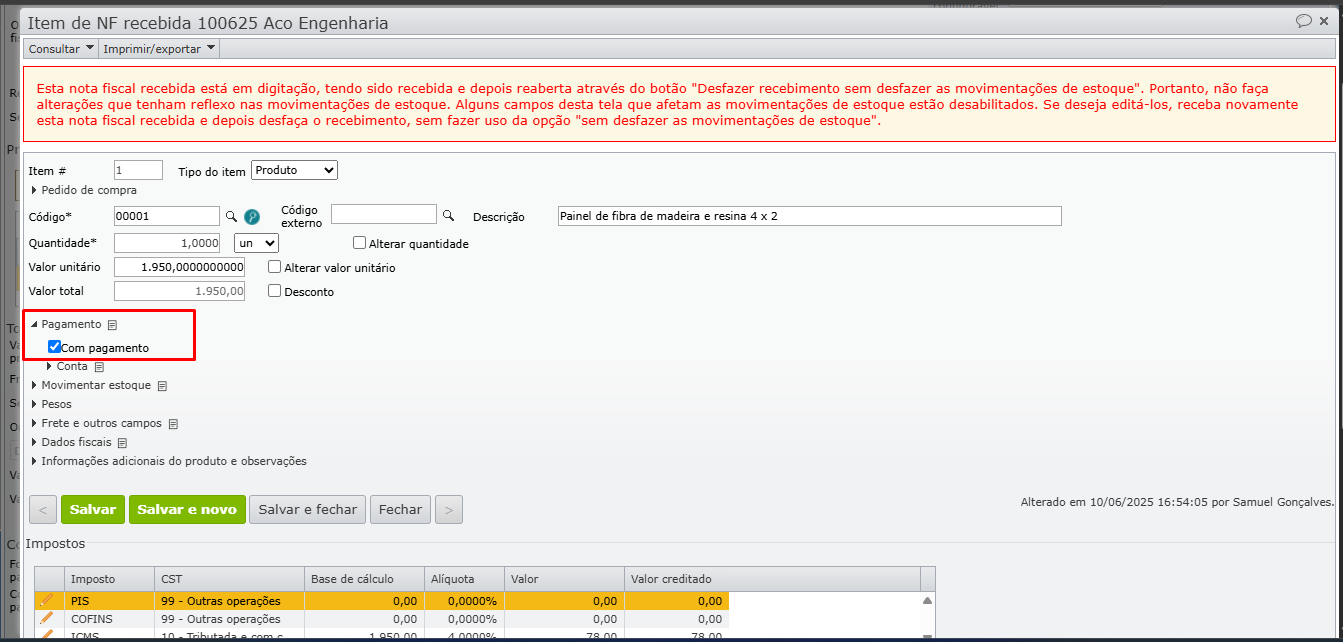Image resolution: width=1343 pixels, height=642 pixels.
Task: Select the PIS tax row
Action: click(382, 601)
